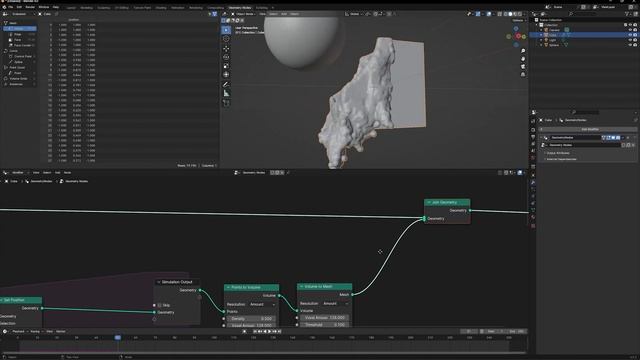Viewport: 640px width, 360px height.
Task: Open the spreadsheet Evaluated dropdown
Action: coord(19,14)
